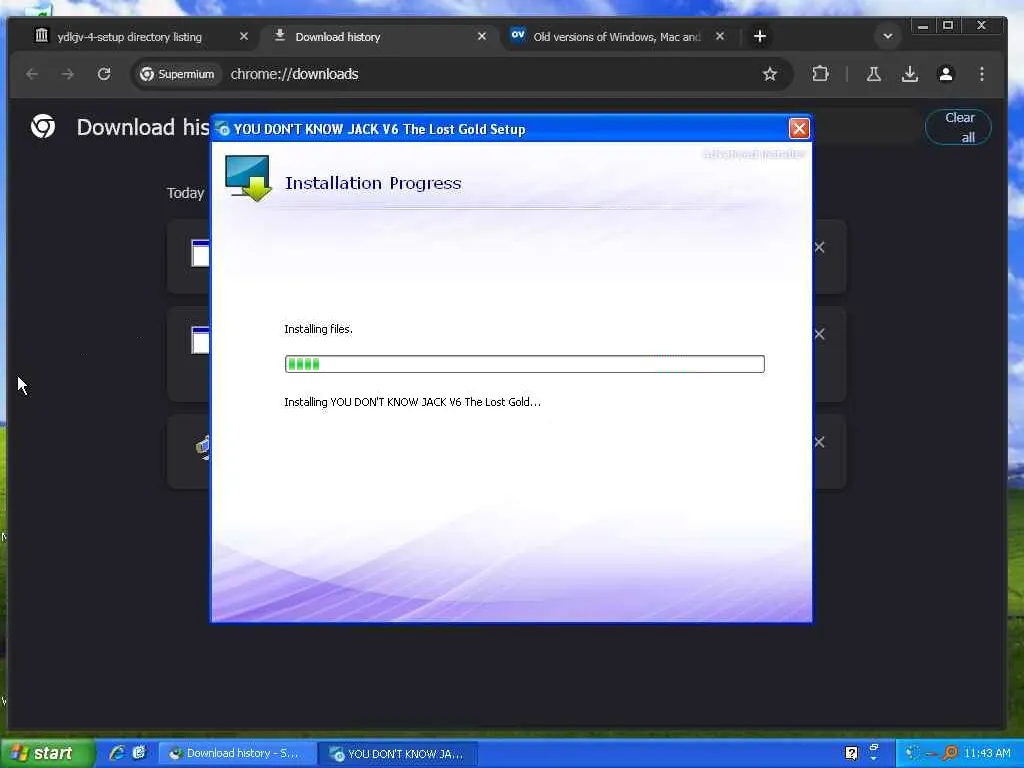Open the profile avatar menu

point(946,74)
